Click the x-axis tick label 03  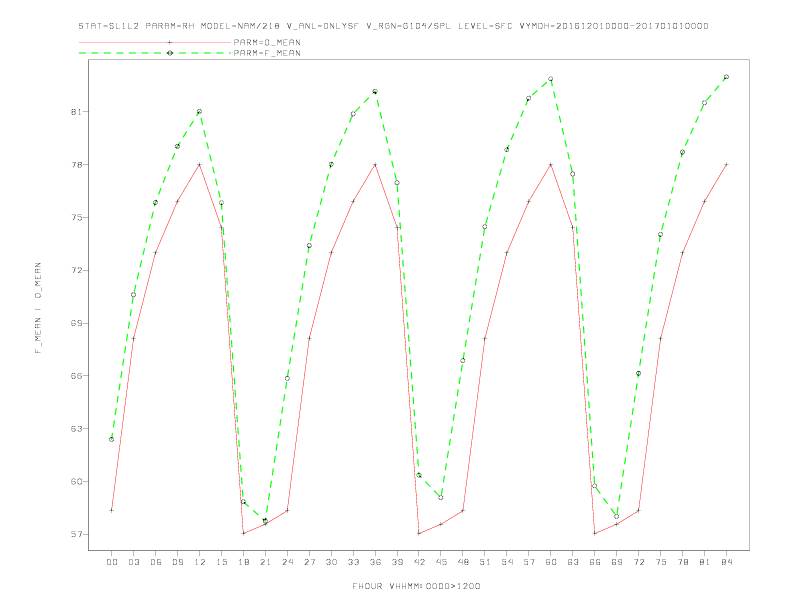tap(133, 562)
